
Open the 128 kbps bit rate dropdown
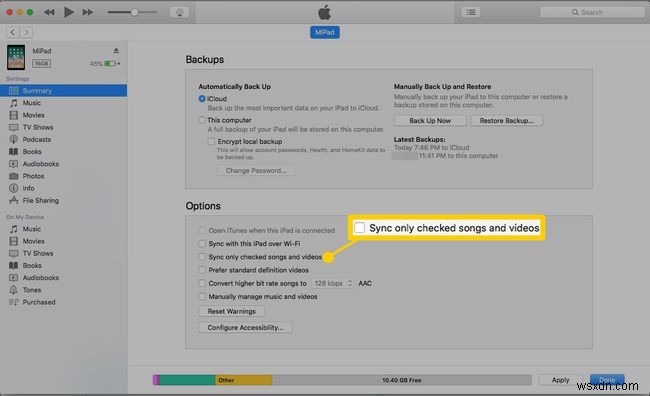(x=333, y=284)
